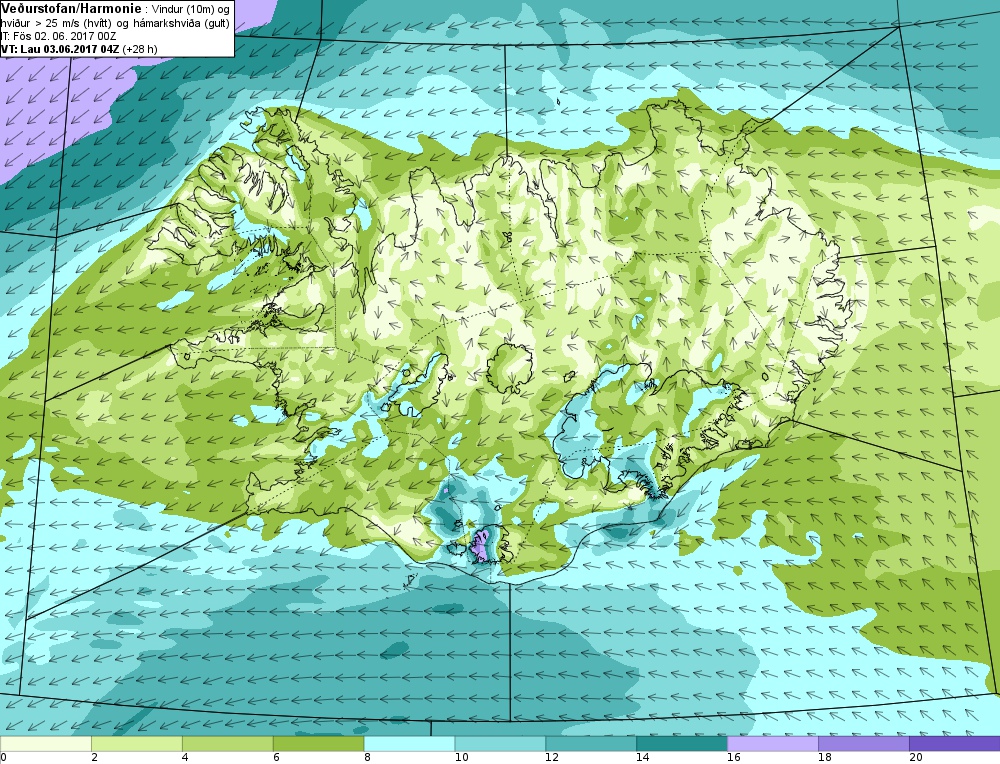
Task: Click the '(+28 h)' forecast offset text
Action: point(139,49)
